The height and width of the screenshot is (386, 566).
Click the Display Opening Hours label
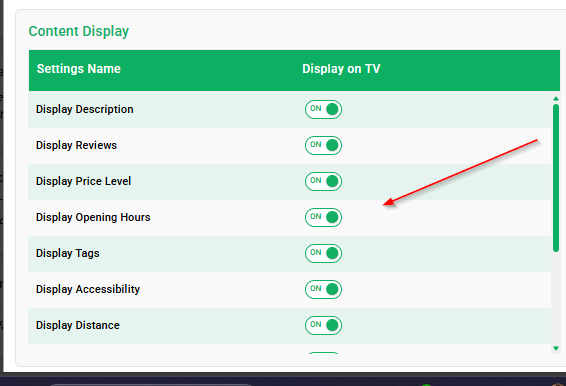pos(93,217)
